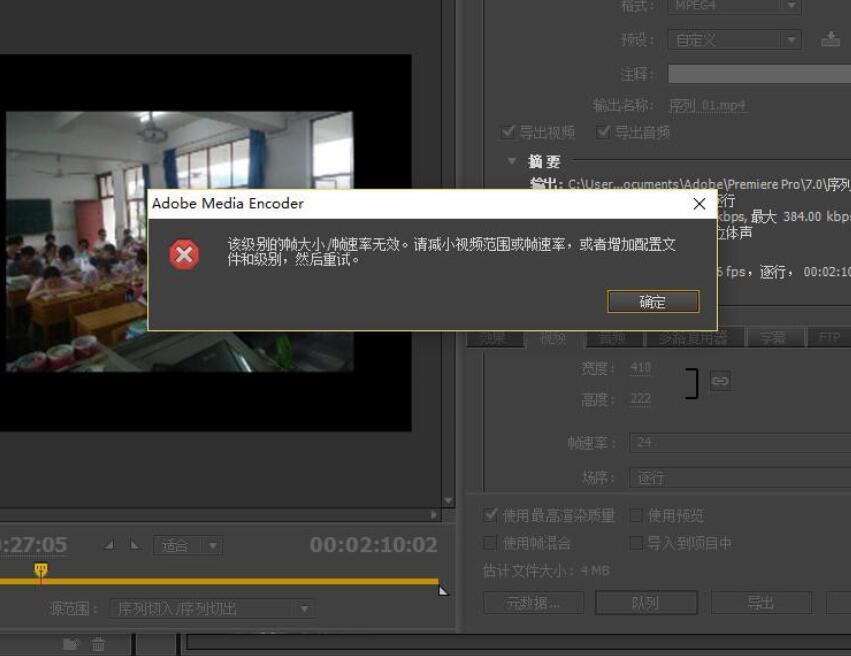The width and height of the screenshot is (851, 656).
Task: Click the trash delete icon at bottom
Action: click(x=98, y=644)
